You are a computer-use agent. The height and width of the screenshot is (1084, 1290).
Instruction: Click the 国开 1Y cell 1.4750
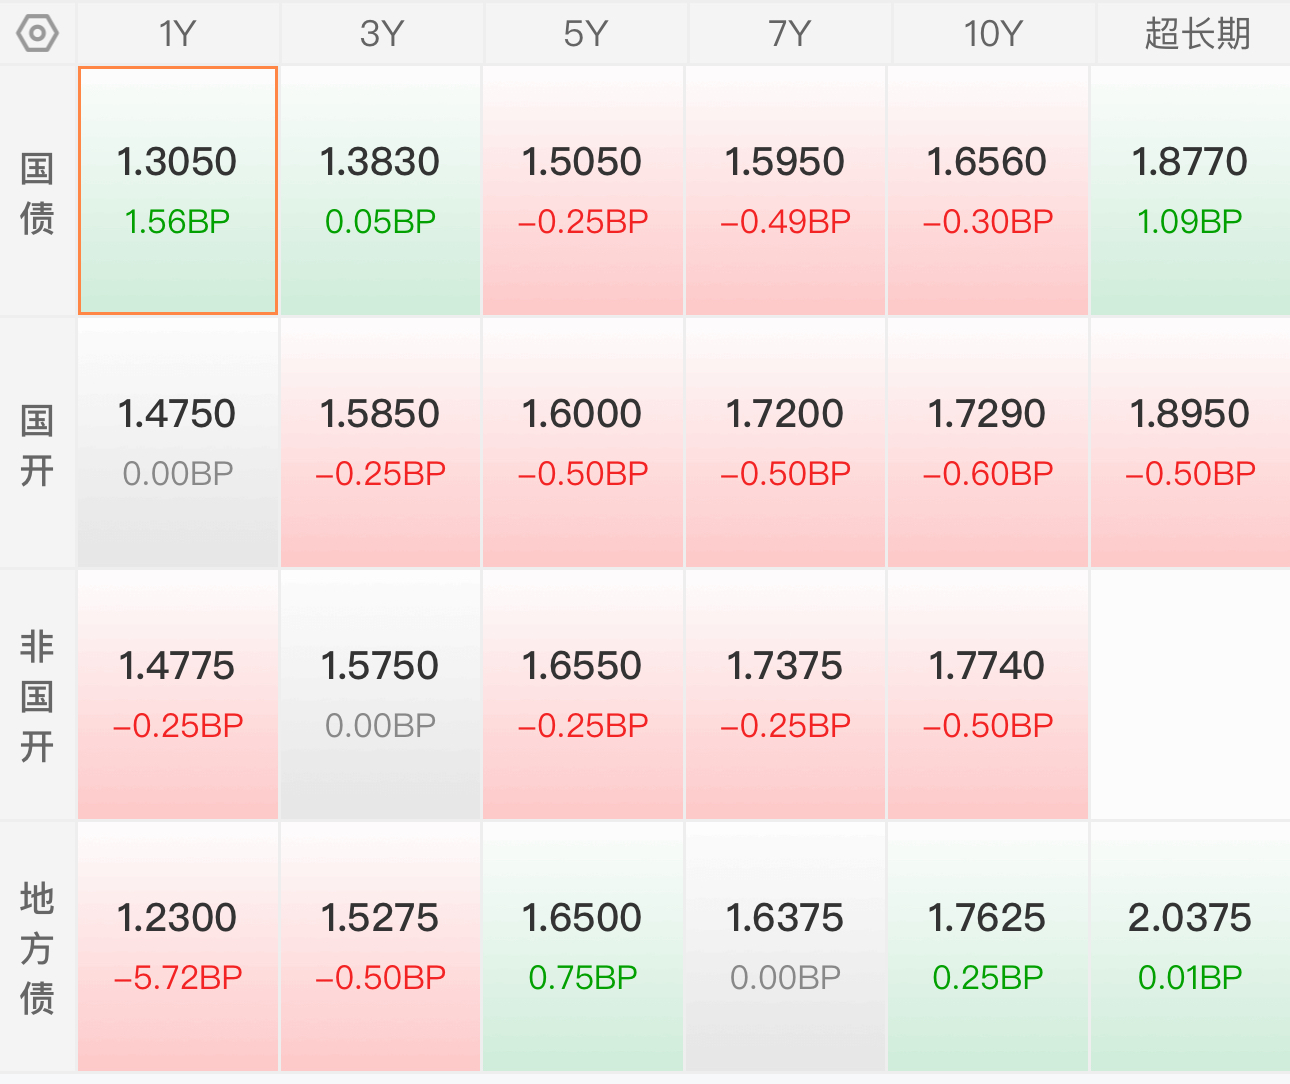[178, 443]
